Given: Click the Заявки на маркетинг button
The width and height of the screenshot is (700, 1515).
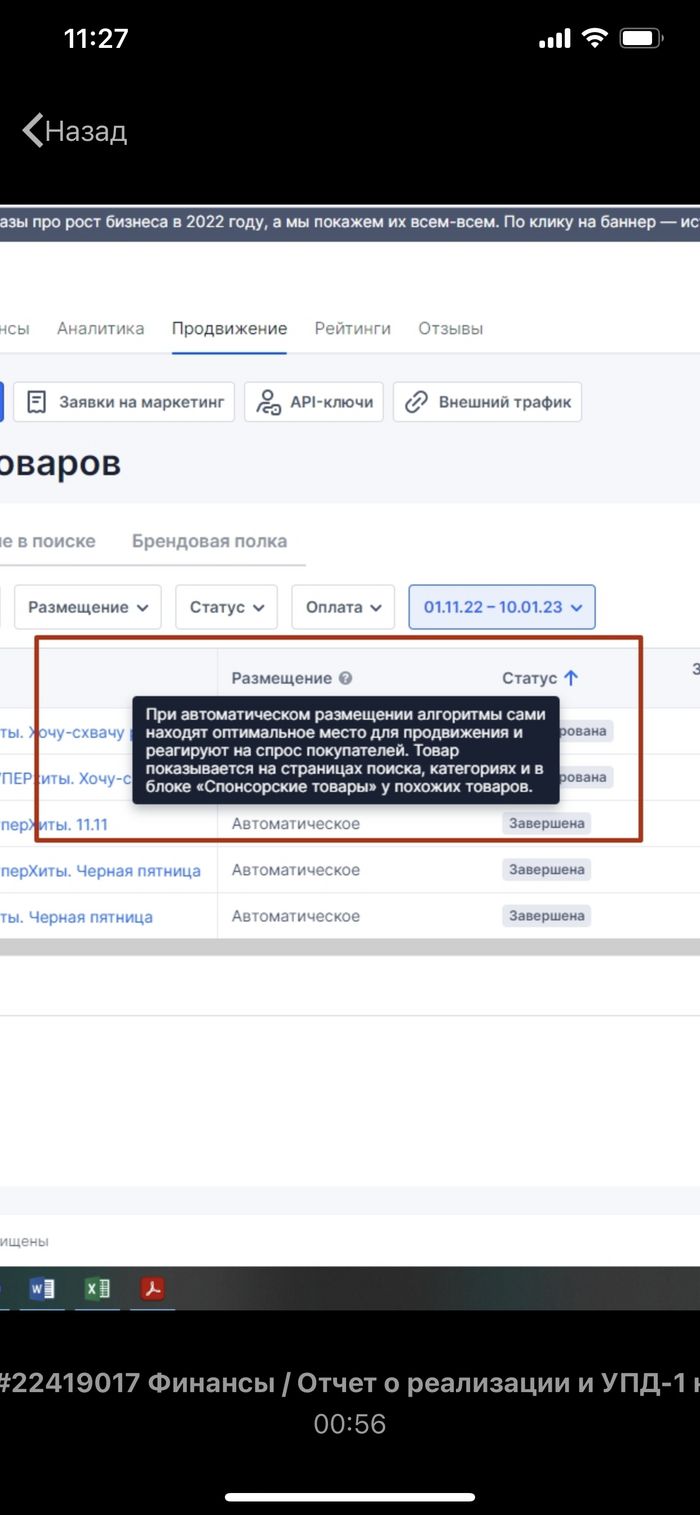Looking at the screenshot, I should pos(124,402).
